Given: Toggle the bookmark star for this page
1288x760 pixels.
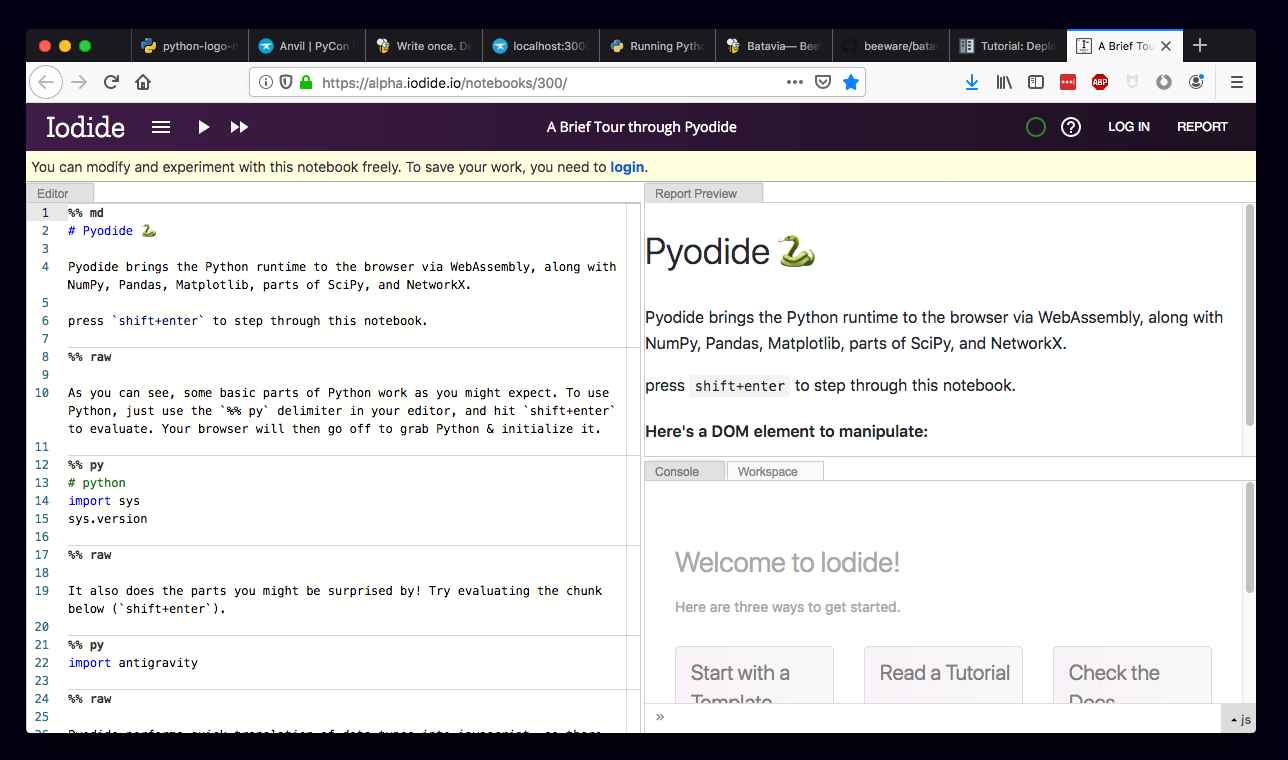Looking at the screenshot, I should (851, 82).
